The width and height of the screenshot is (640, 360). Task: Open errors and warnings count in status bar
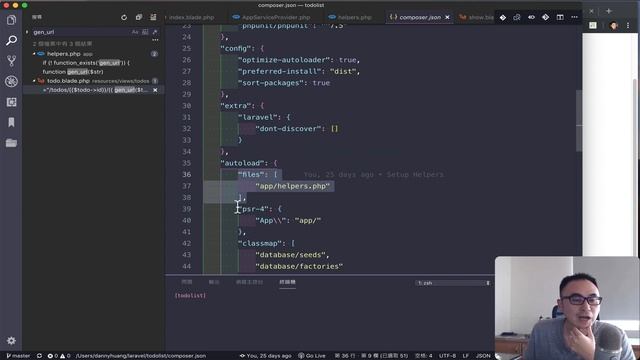point(59,356)
